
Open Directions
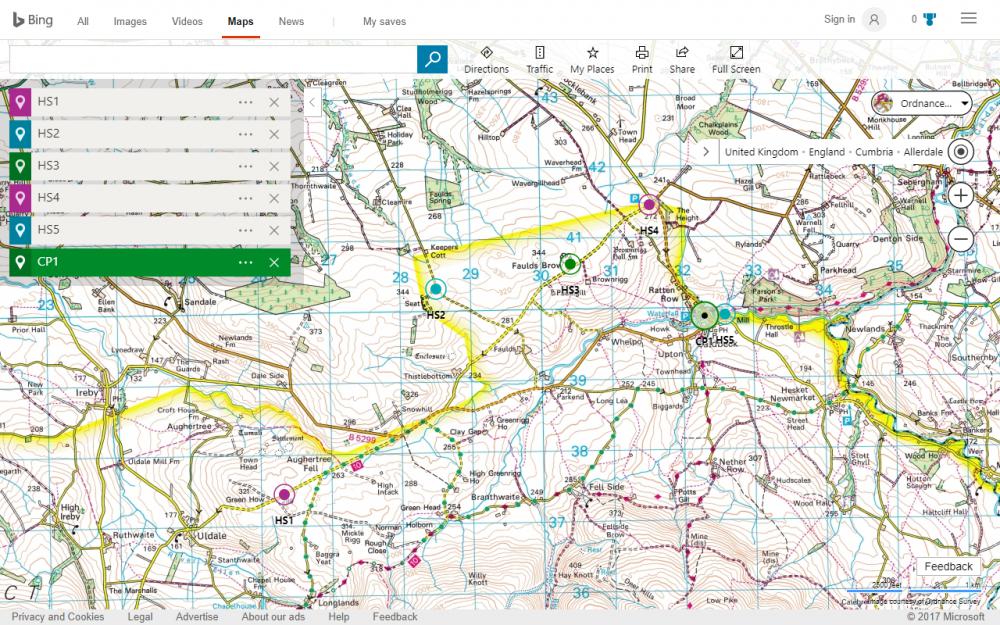point(487,60)
